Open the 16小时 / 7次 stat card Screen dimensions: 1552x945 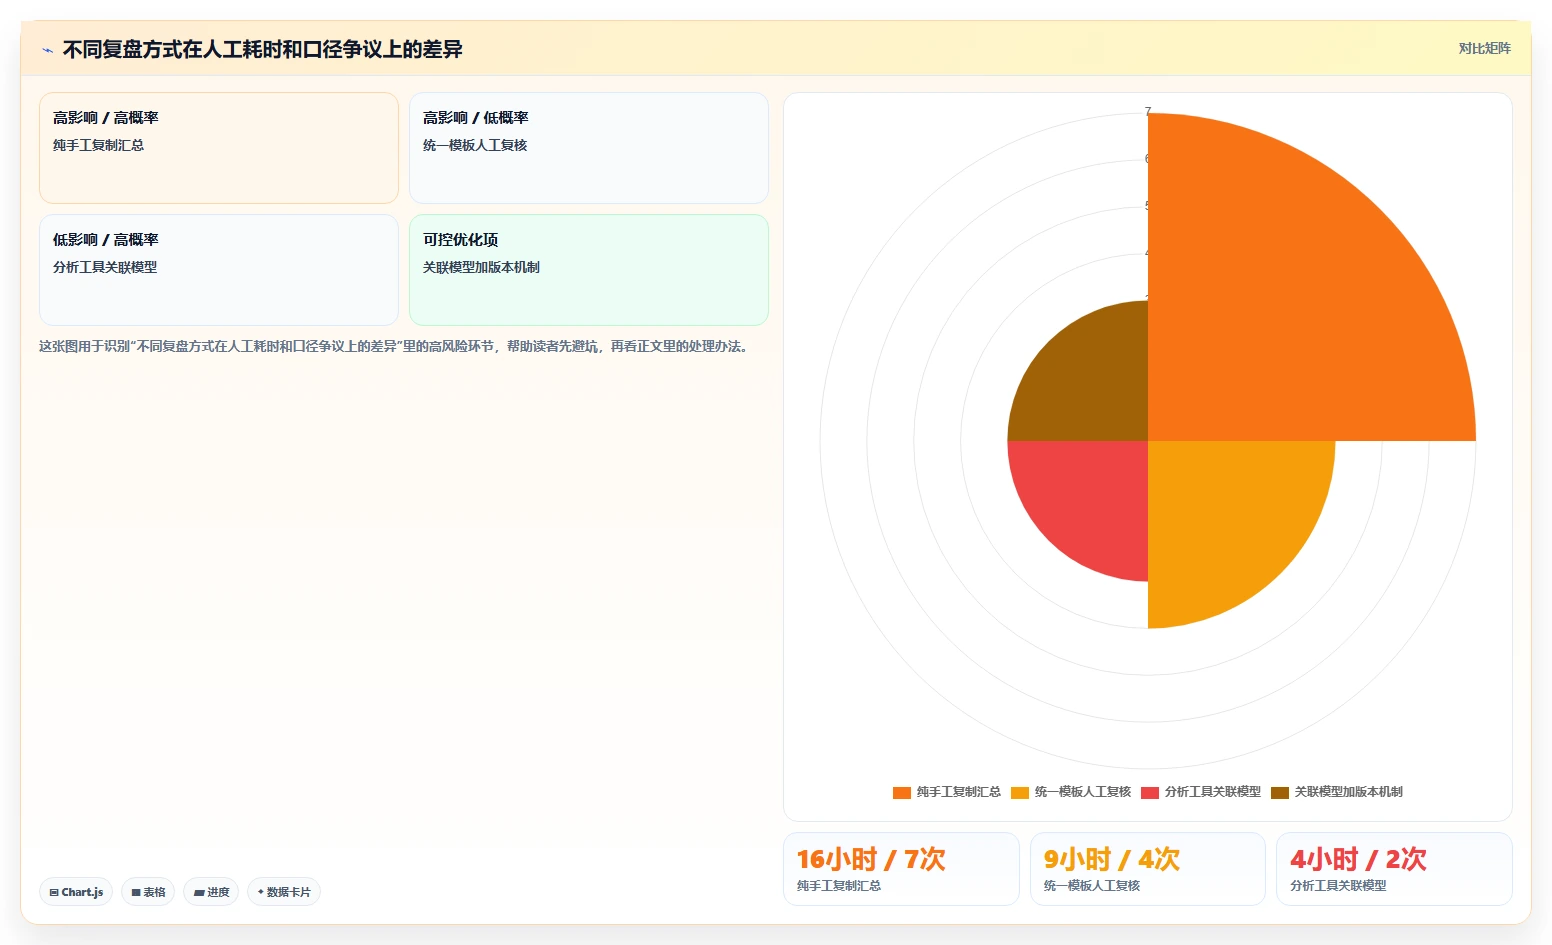(901, 869)
